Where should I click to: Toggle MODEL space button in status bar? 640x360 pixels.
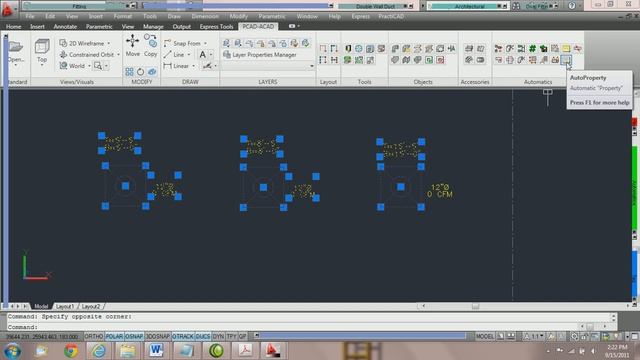pos(485,336)
